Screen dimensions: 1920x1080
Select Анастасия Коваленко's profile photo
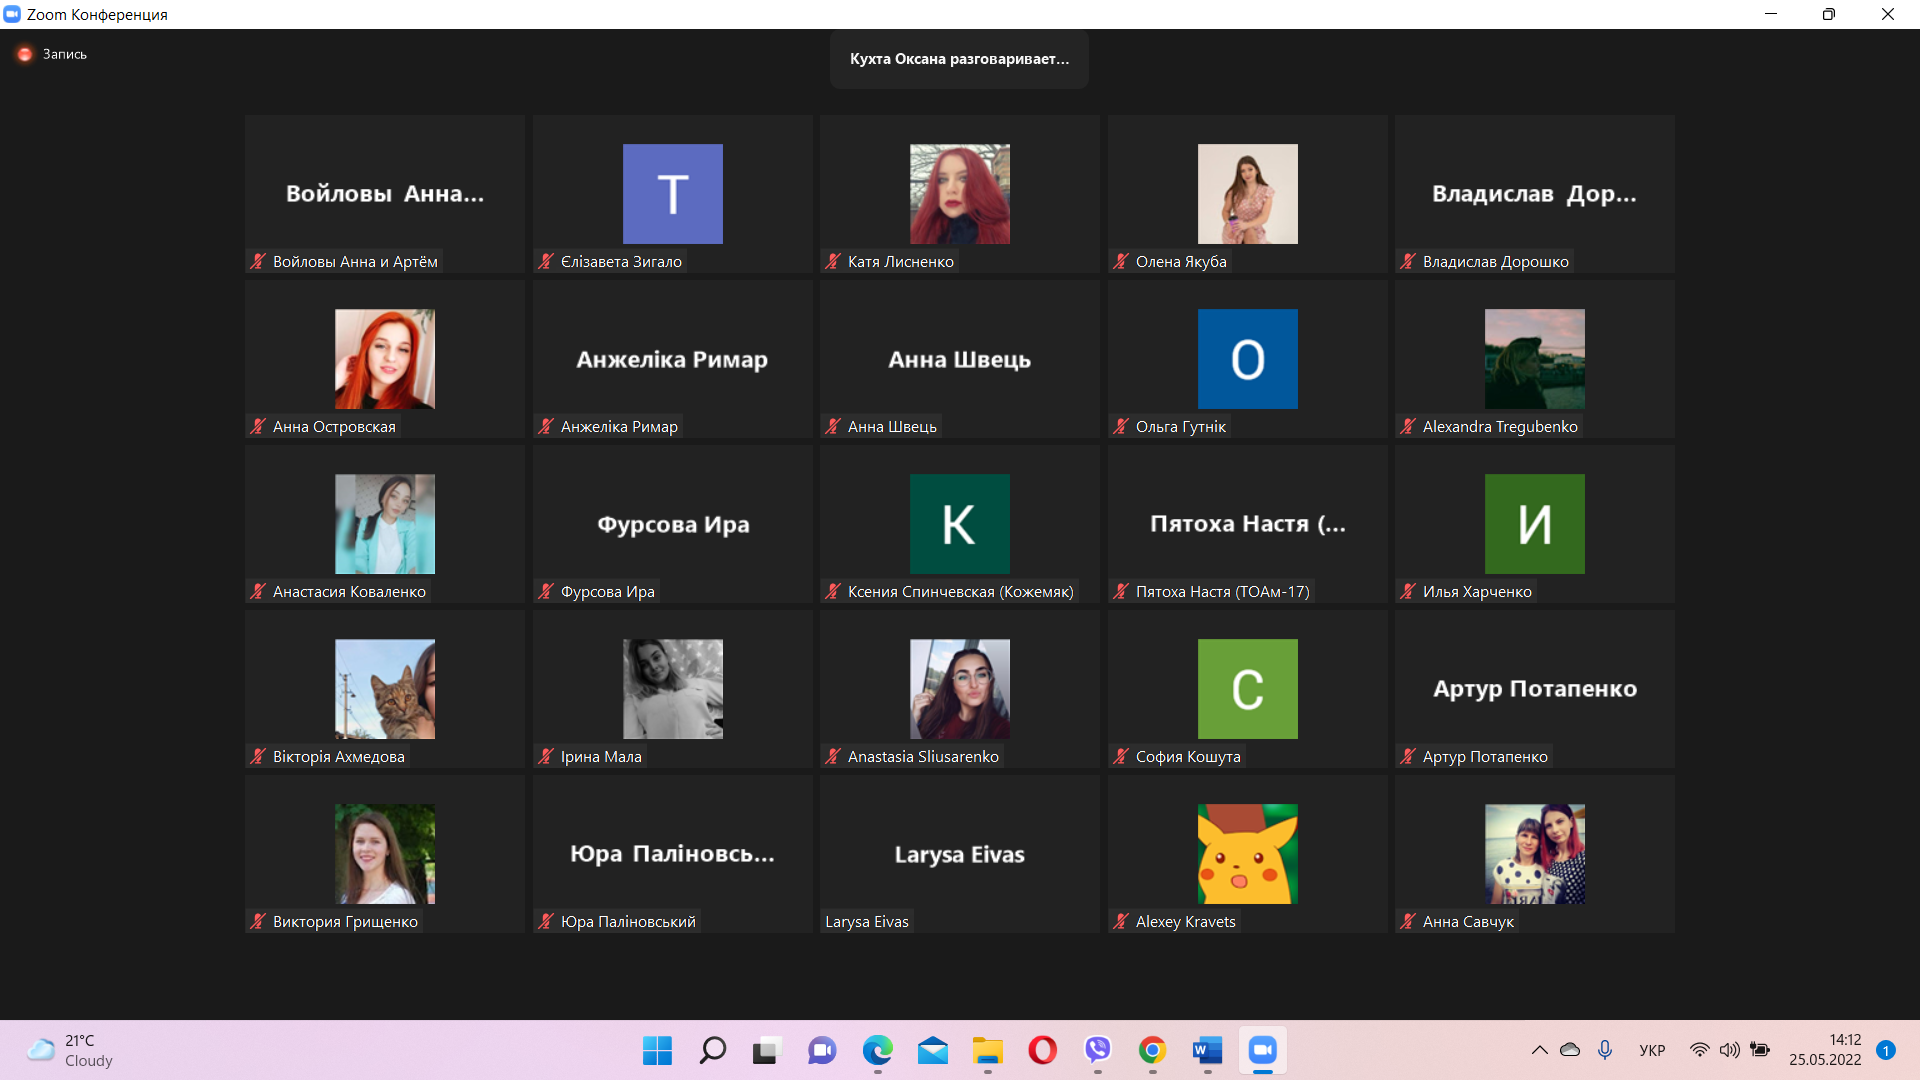(384, 524)
